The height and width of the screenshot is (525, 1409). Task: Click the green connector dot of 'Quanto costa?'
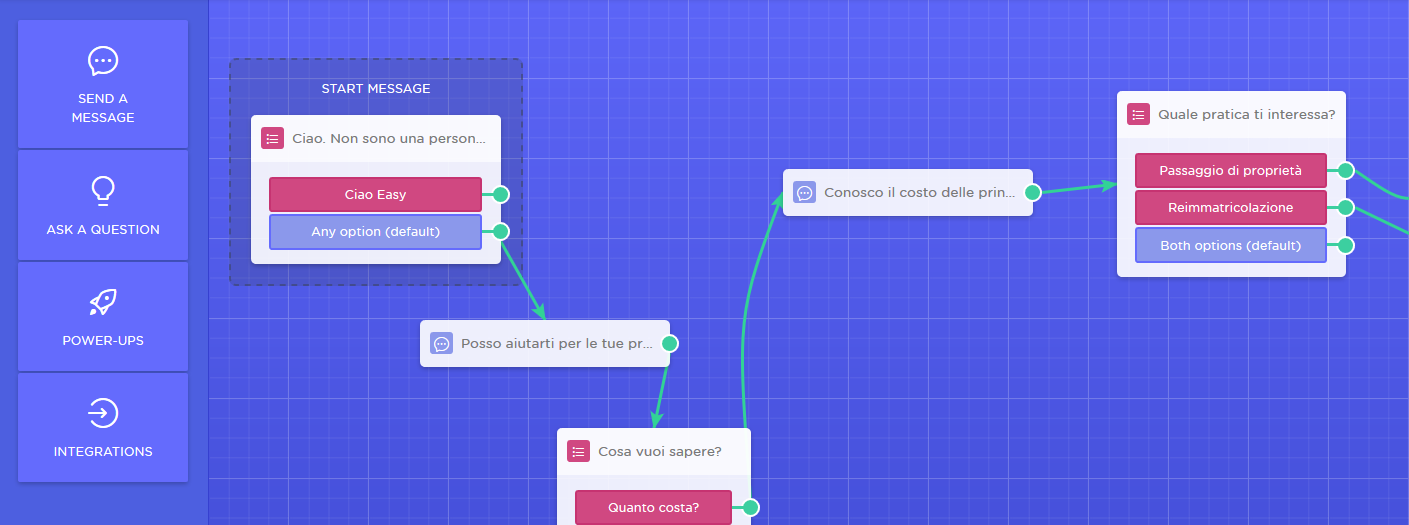coord(751,507)
